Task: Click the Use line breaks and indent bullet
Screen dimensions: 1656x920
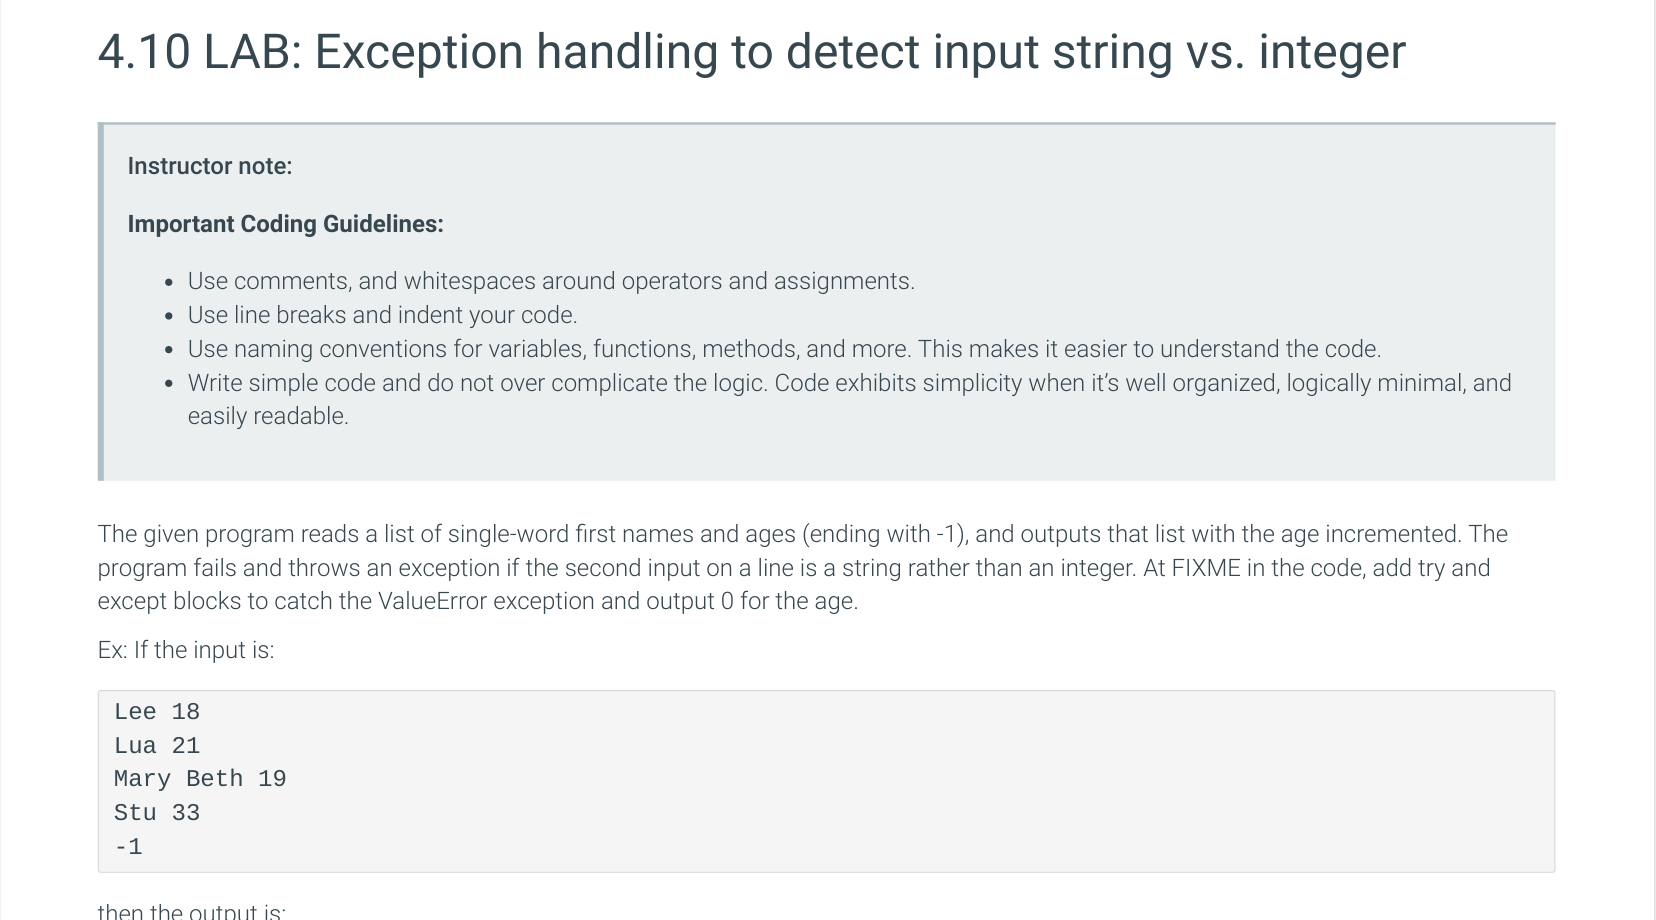Action: pos(382,315)
